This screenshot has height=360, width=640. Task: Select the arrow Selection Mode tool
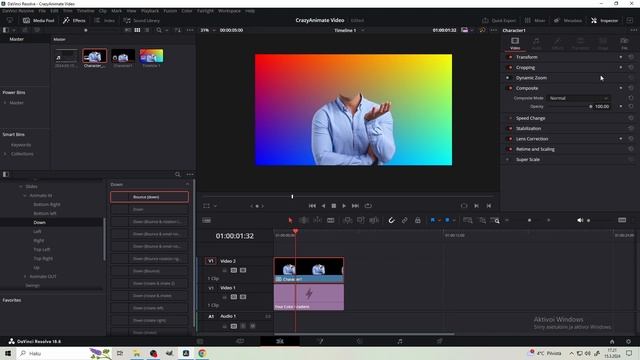pos(290,220)
